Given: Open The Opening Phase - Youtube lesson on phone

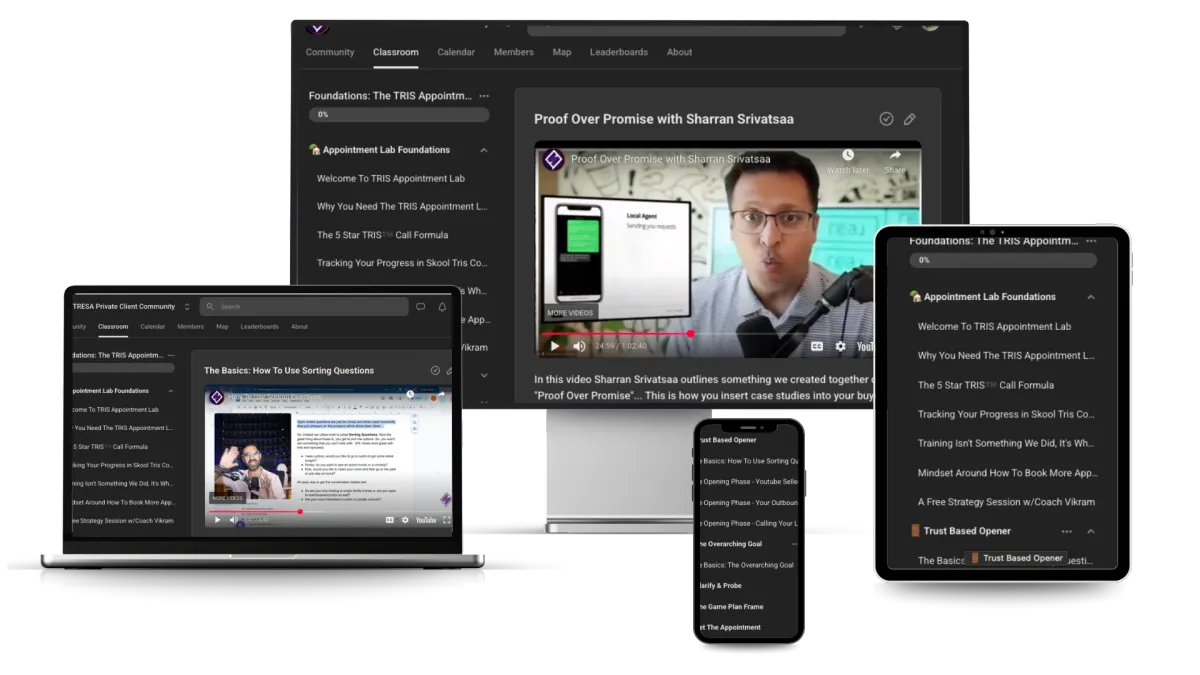Looking at the screenshot, I should (748, 482).
